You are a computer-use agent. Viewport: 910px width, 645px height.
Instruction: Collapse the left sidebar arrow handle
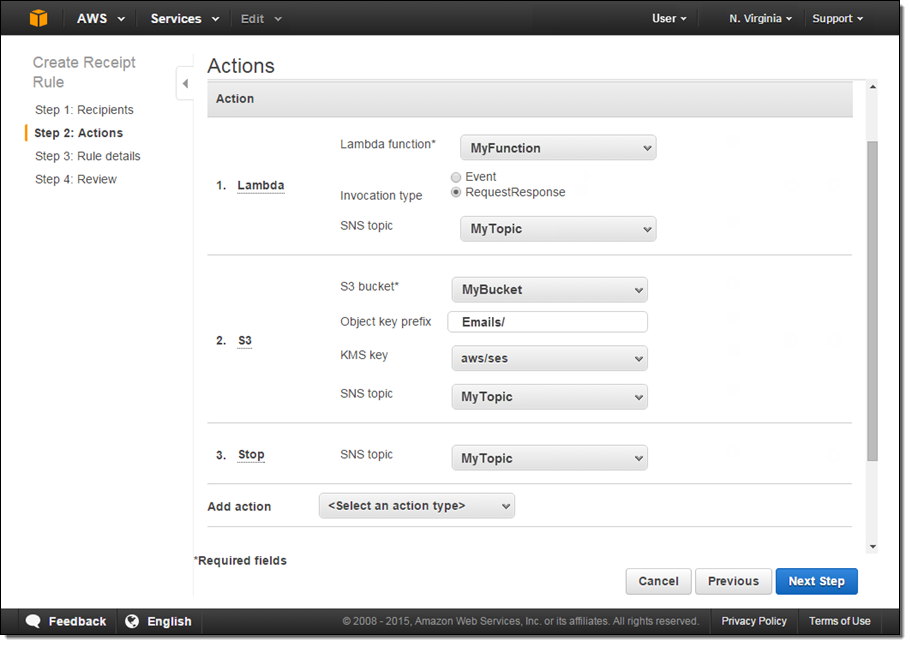[x=185, y=83]
